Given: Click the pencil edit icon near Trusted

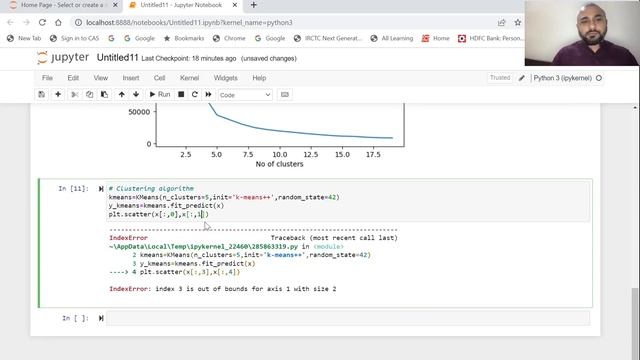Looking at the screenshot, I should [x=522, y=78].
